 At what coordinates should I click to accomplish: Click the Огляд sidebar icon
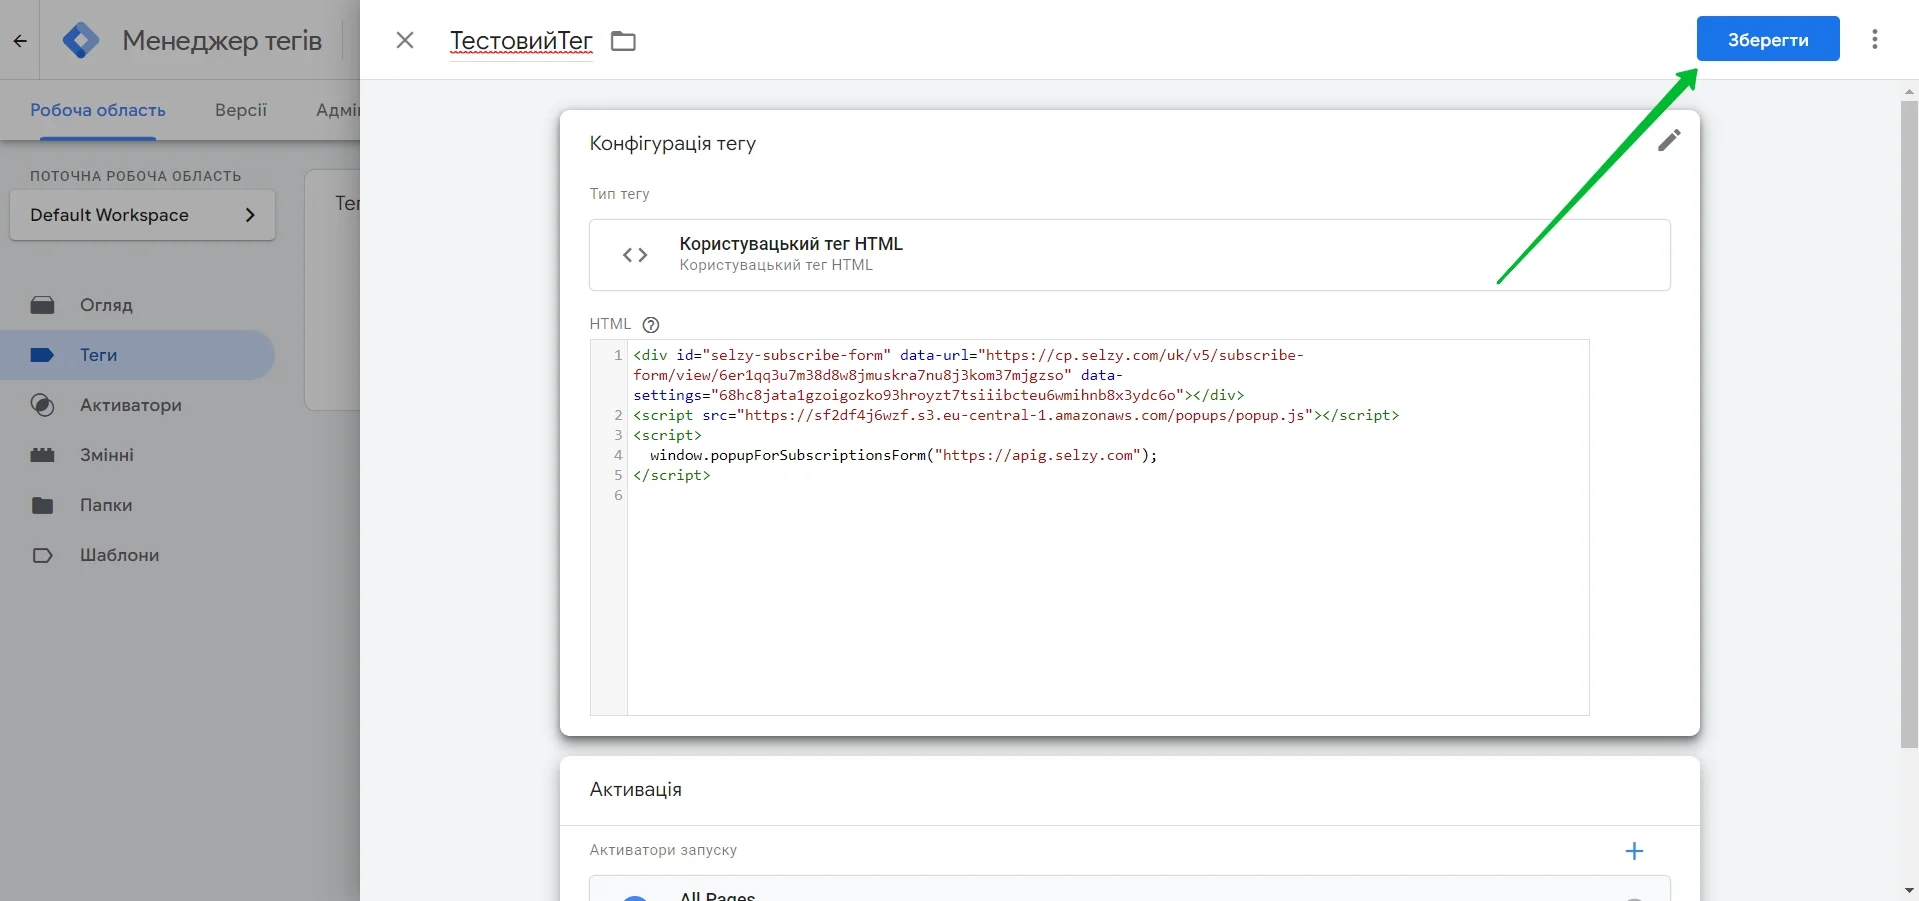(42, 305)
